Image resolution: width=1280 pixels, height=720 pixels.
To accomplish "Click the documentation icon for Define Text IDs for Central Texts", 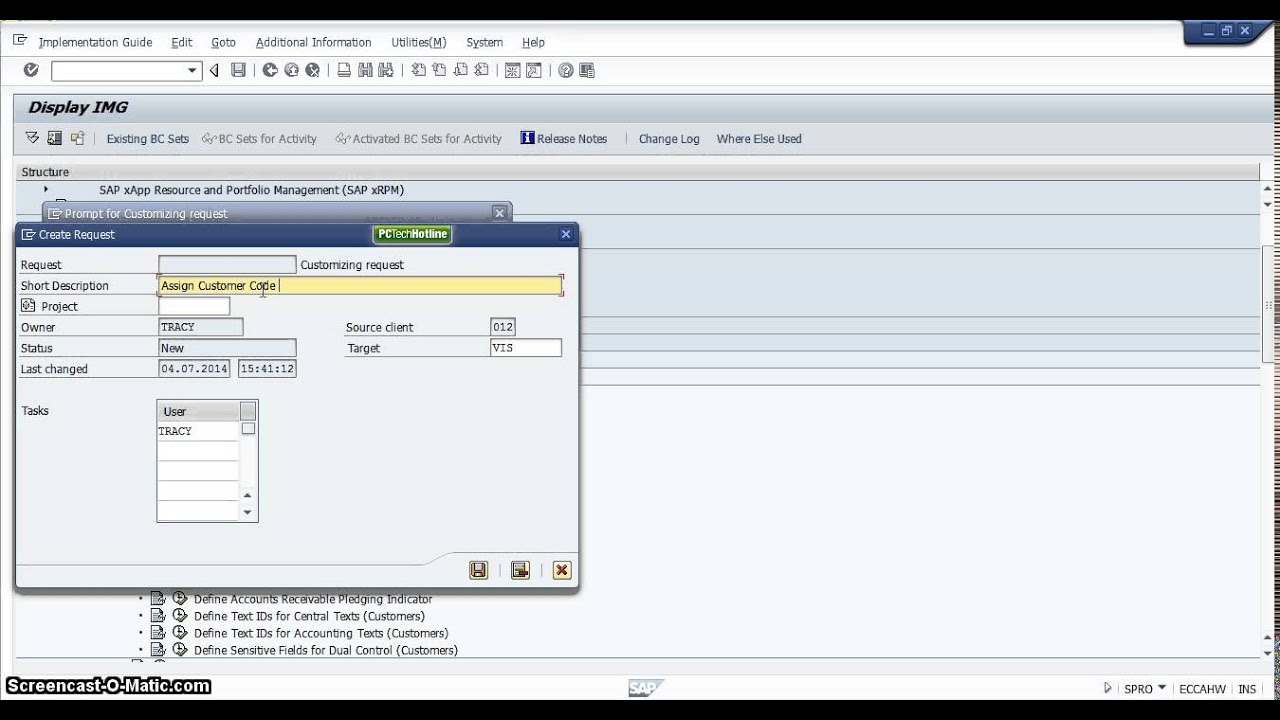I will [158, 616].
